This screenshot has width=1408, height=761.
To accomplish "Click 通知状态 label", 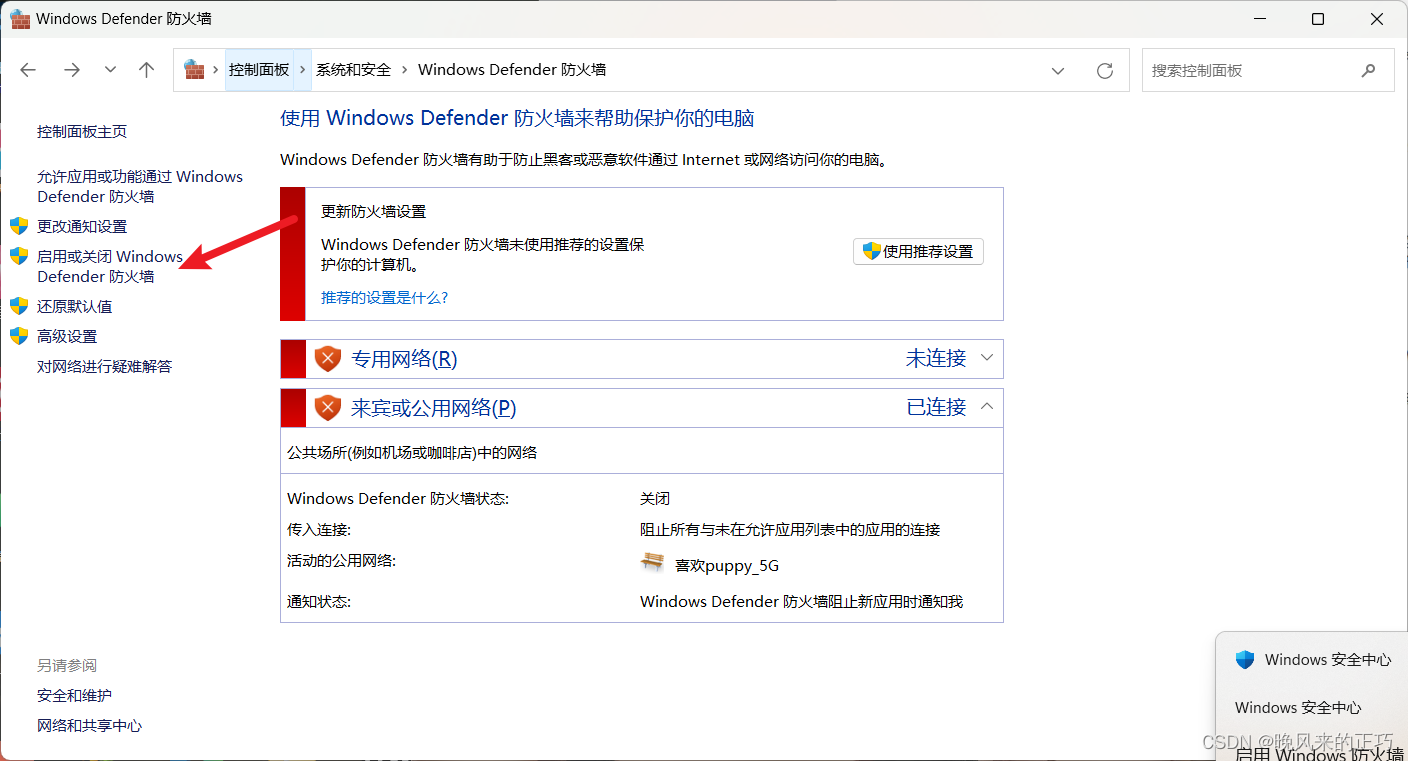I will (319, 602).
